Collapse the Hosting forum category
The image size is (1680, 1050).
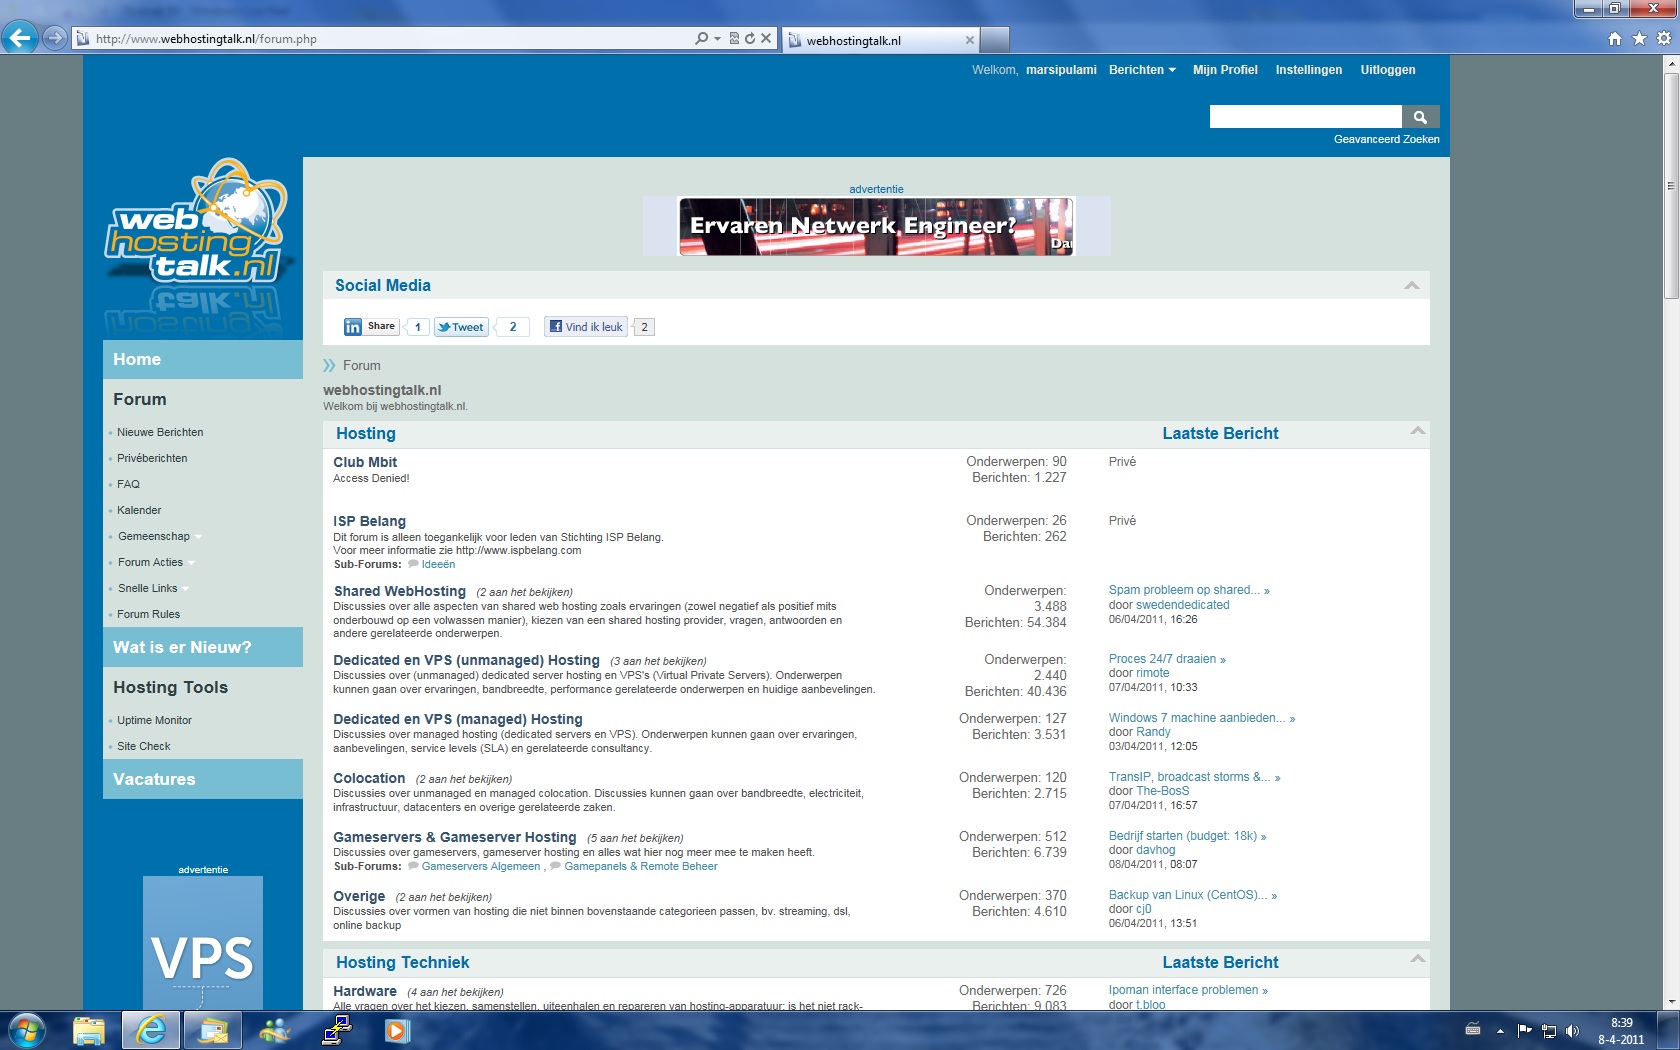[1417, 431]
